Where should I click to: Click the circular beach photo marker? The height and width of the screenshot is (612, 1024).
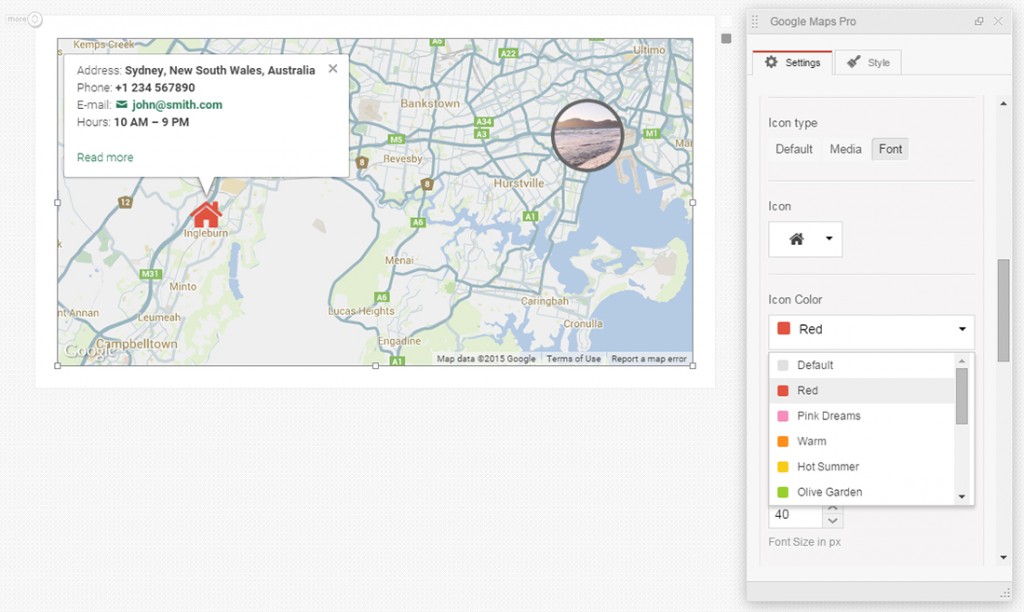click(x=587, y=135)
